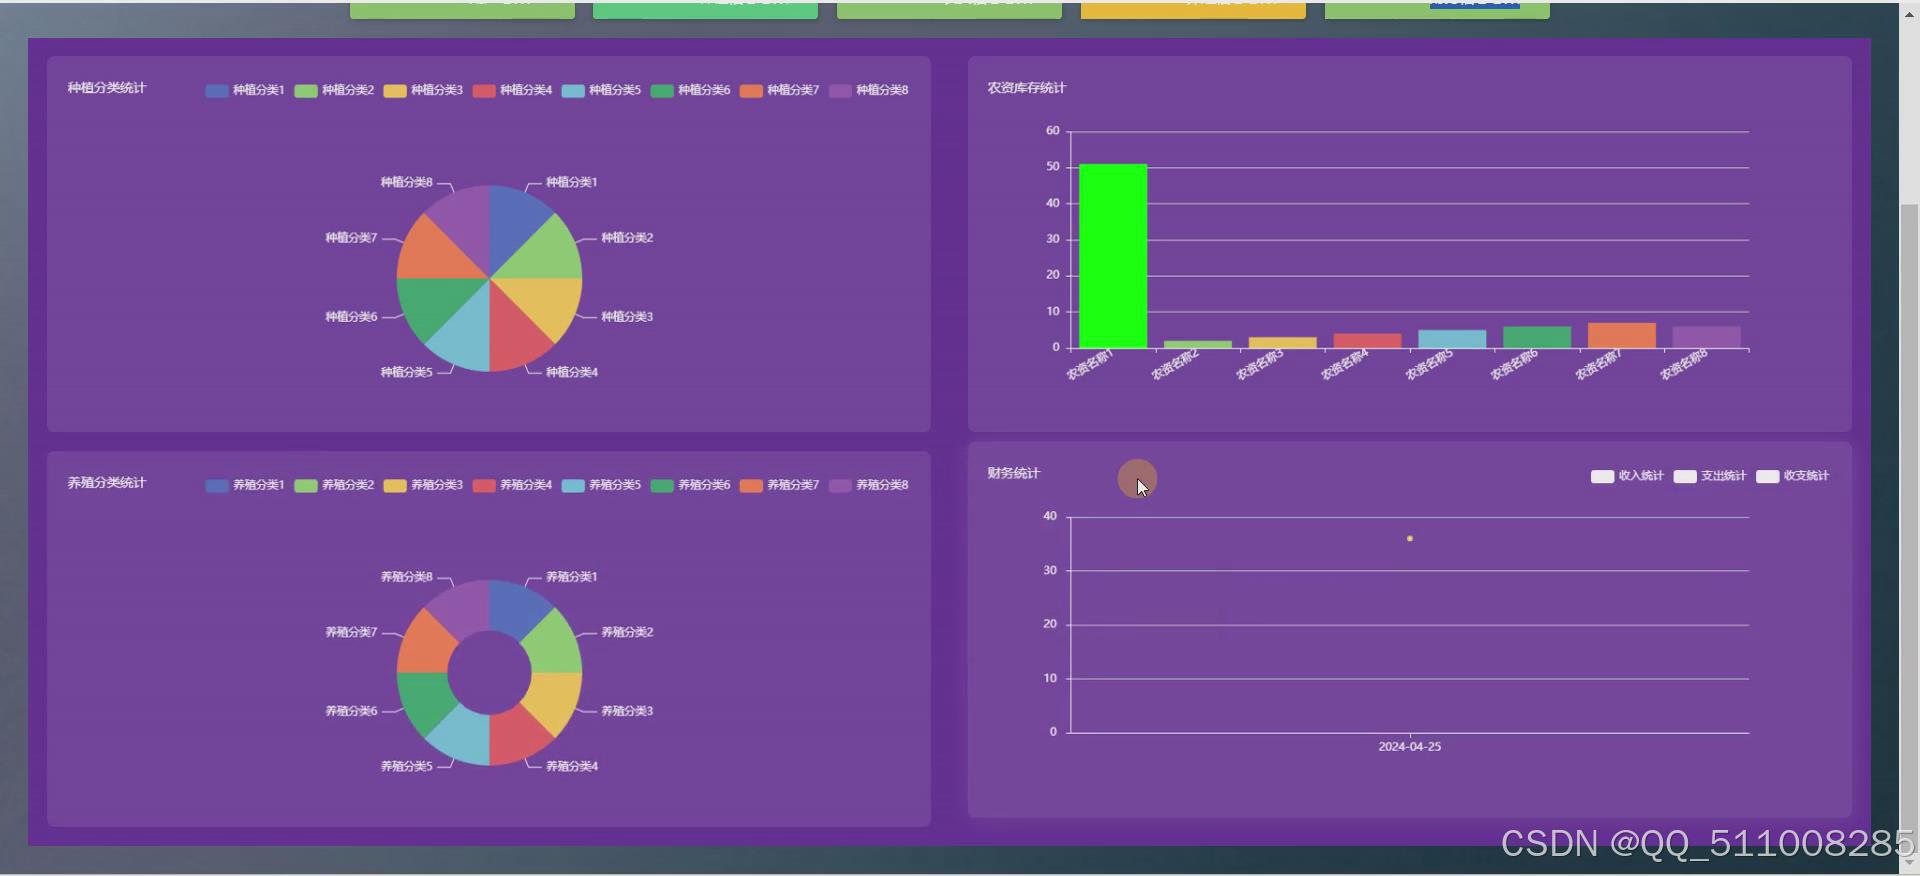1920x876 pixels.
Task: Click the 养殖分类统计 chart title
Action: coord(107,483)
